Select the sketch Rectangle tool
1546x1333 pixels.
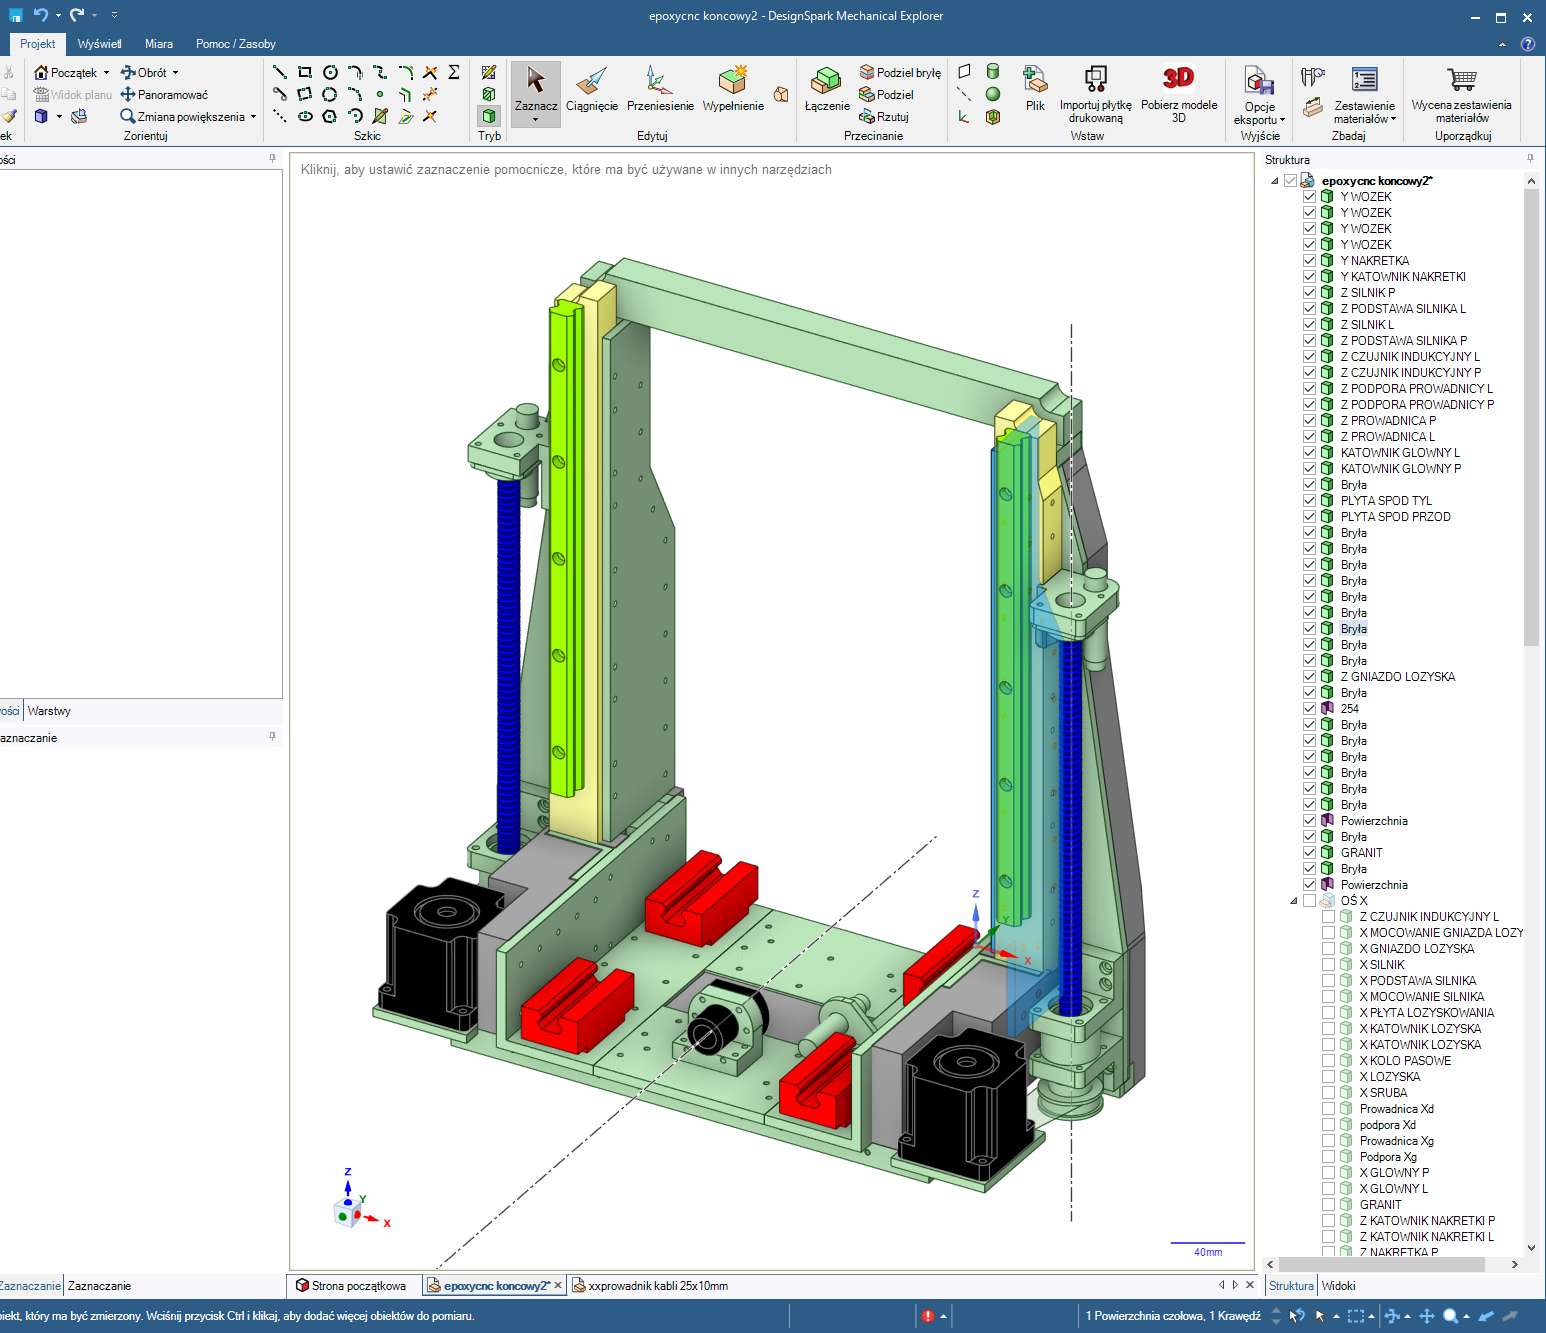click(305, 72)
